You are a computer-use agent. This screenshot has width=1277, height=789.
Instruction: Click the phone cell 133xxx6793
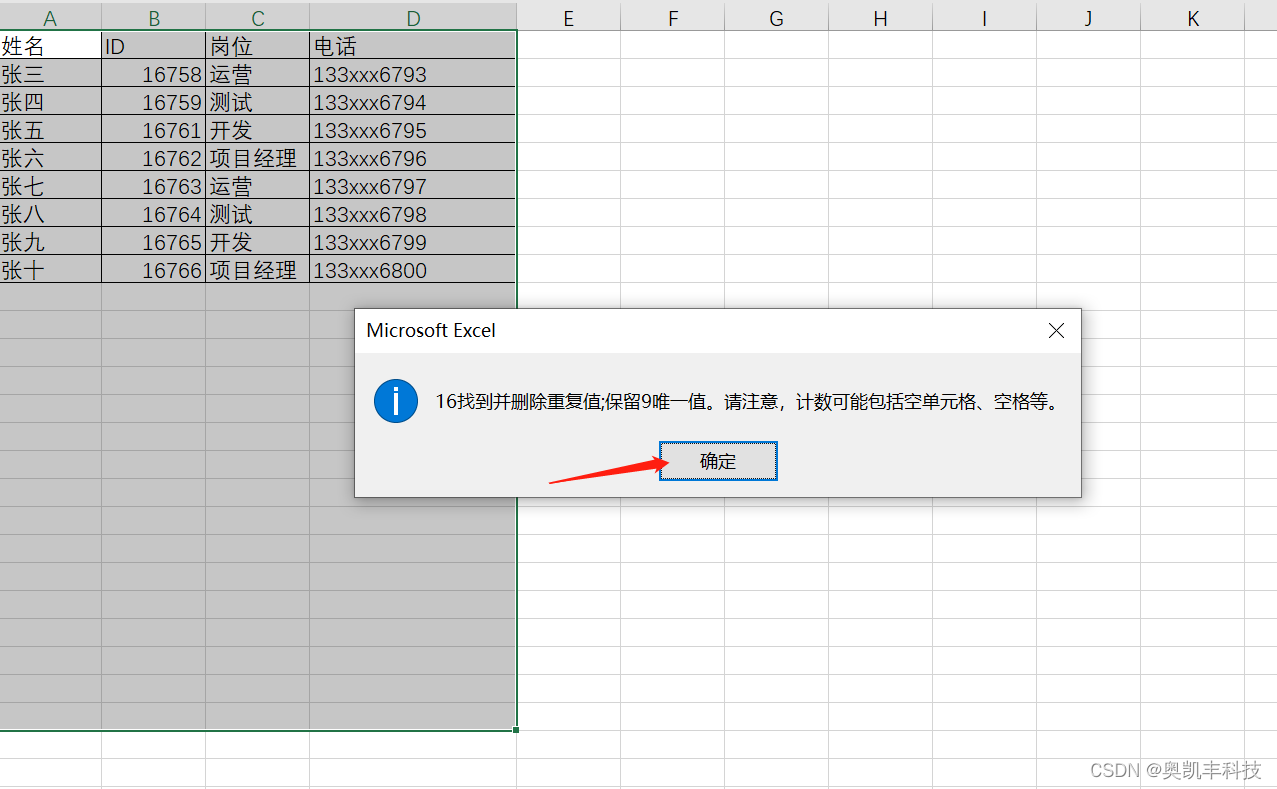point(413,74)
